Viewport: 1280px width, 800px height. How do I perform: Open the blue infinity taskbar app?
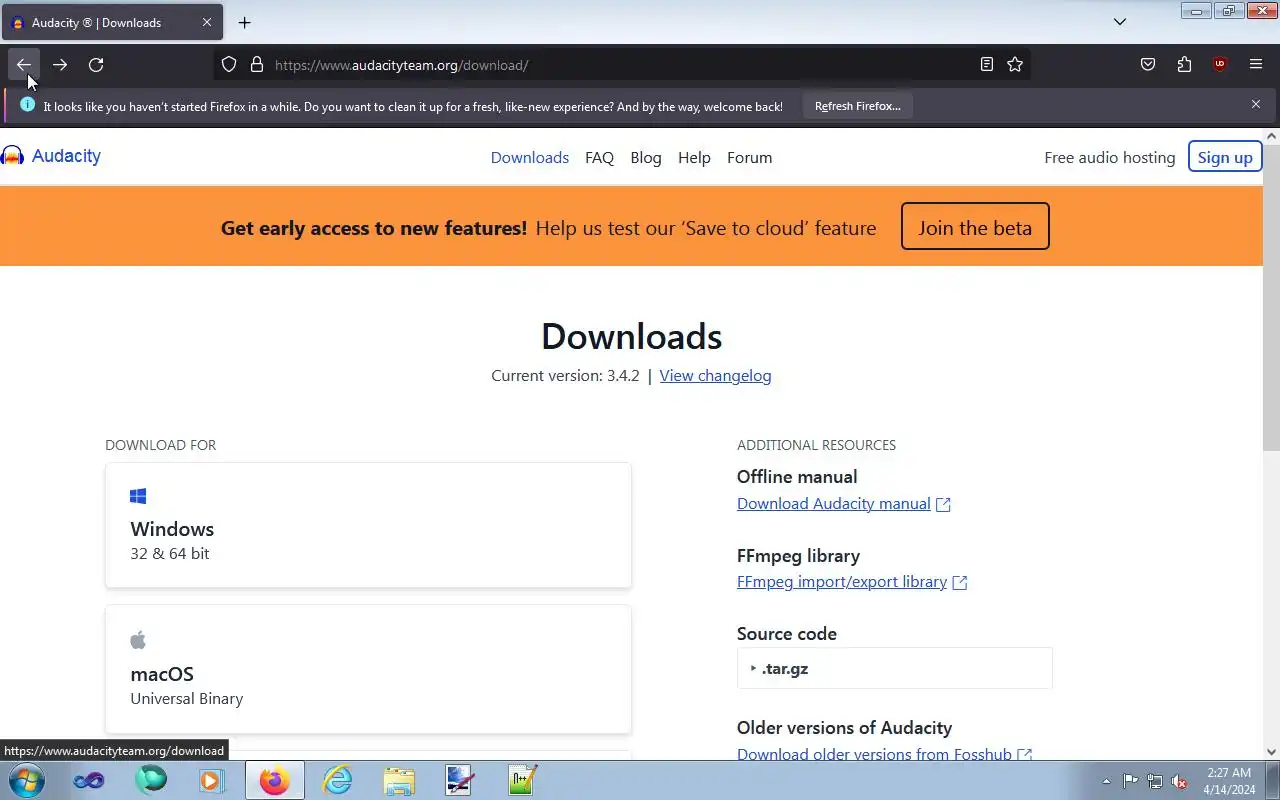click(89, 780)
